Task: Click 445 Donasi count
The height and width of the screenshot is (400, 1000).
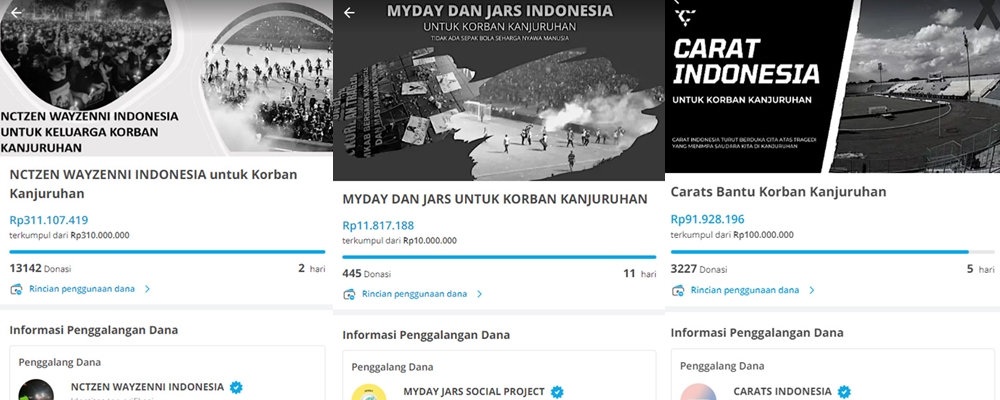Action: click(x=367, y=274)
